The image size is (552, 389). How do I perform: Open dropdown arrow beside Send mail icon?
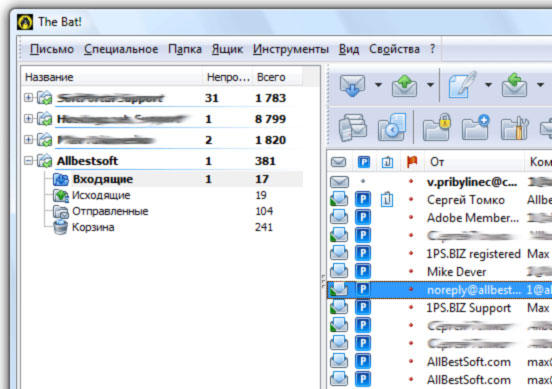pyautogui.click(x=430, y=85)
